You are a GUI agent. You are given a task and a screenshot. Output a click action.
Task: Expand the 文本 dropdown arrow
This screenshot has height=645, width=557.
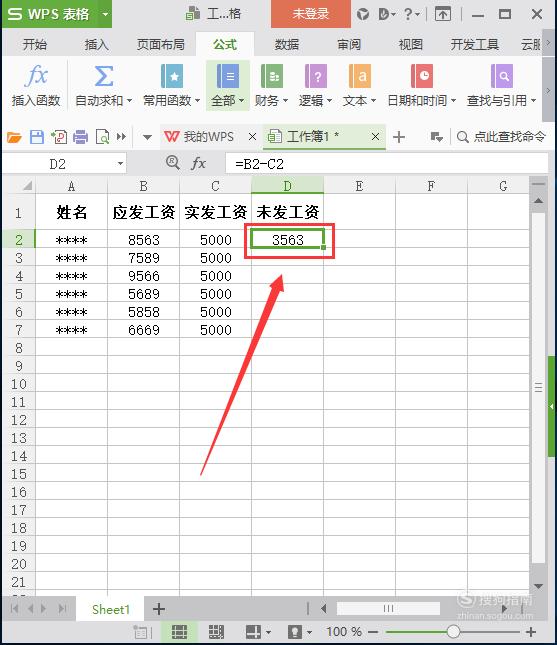[x=373, y=100]
